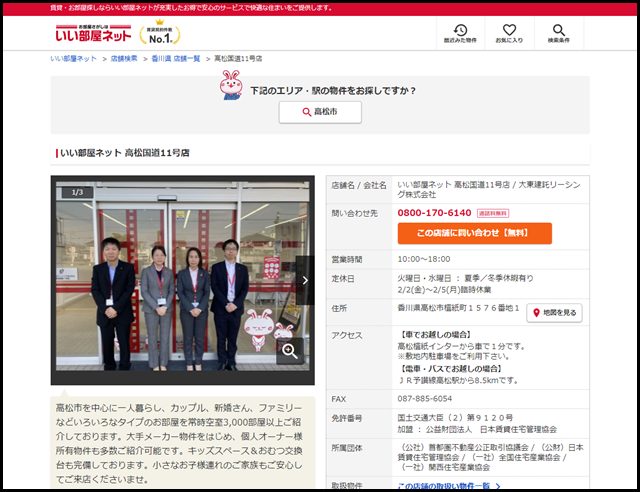Click the No.1 award badge
Image resolution: width=640 pixels, height=492 pixels.
click(x=160, y=33)
